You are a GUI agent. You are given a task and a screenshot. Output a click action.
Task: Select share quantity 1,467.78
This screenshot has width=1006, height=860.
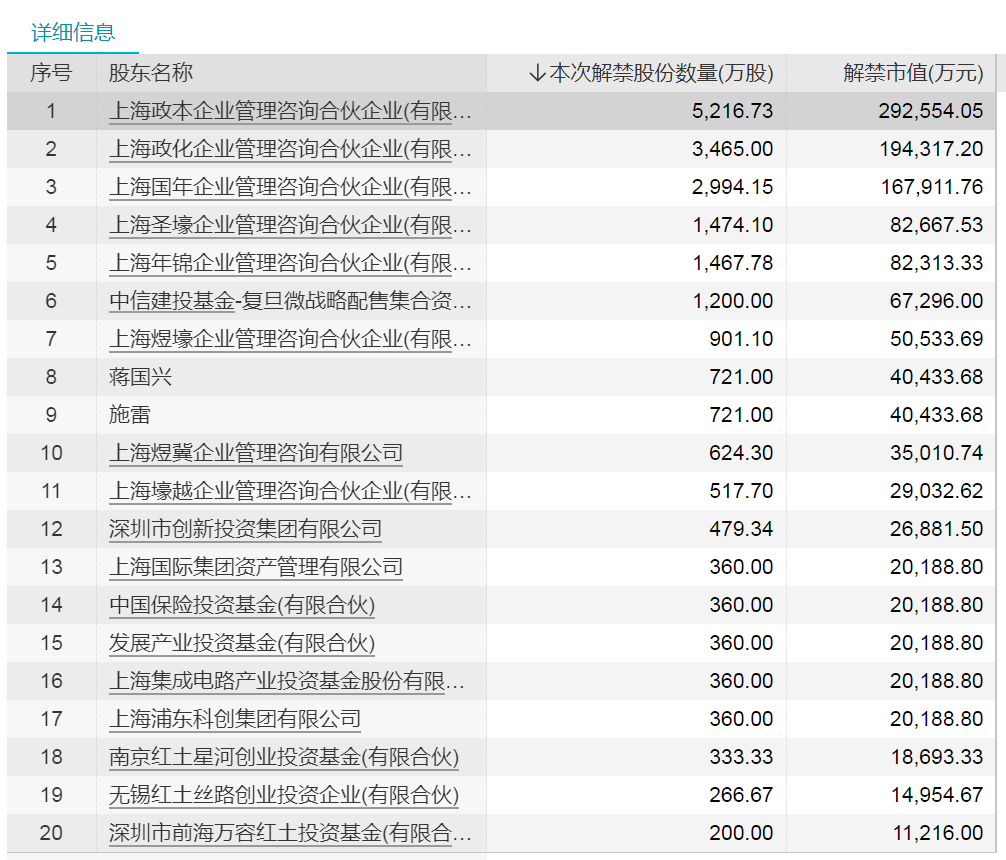[733, 262]
